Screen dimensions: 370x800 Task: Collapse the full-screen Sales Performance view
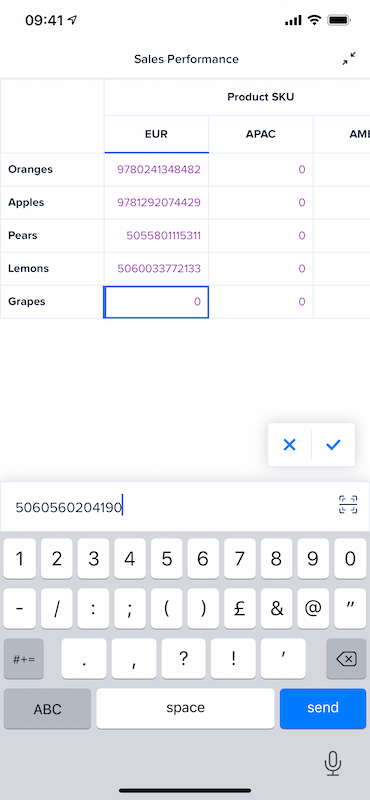(x=349, y=59)
